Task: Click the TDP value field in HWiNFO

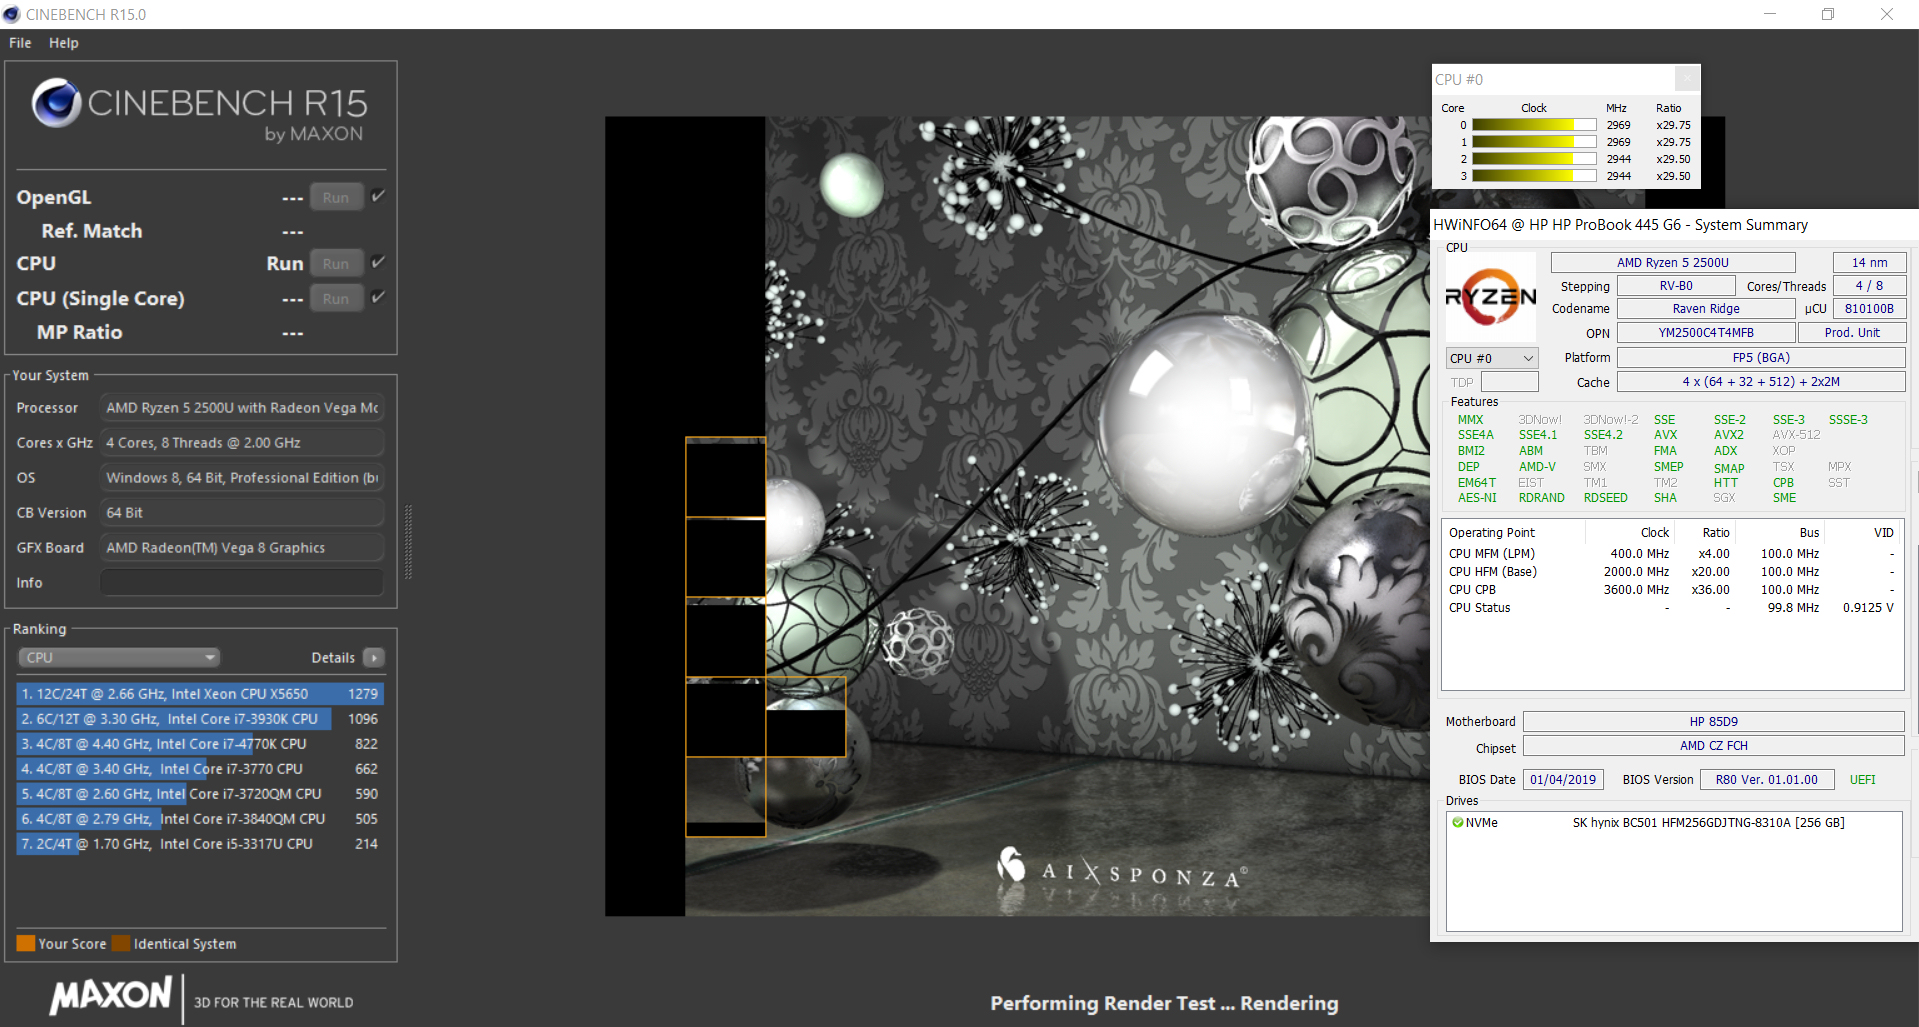Action: [x=1509, y=382]
